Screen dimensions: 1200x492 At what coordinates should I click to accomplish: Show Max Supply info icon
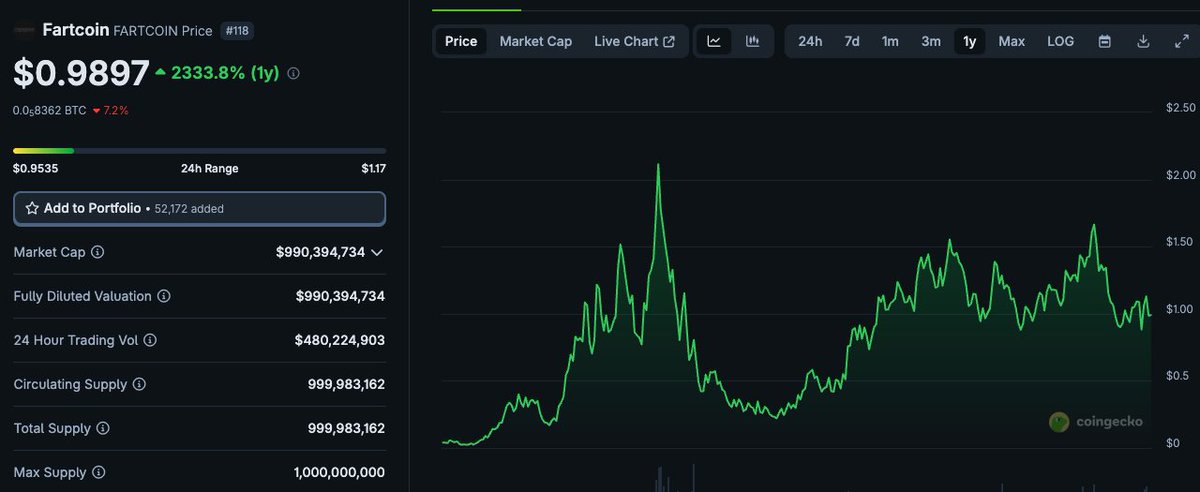click(x=98, y=472)
